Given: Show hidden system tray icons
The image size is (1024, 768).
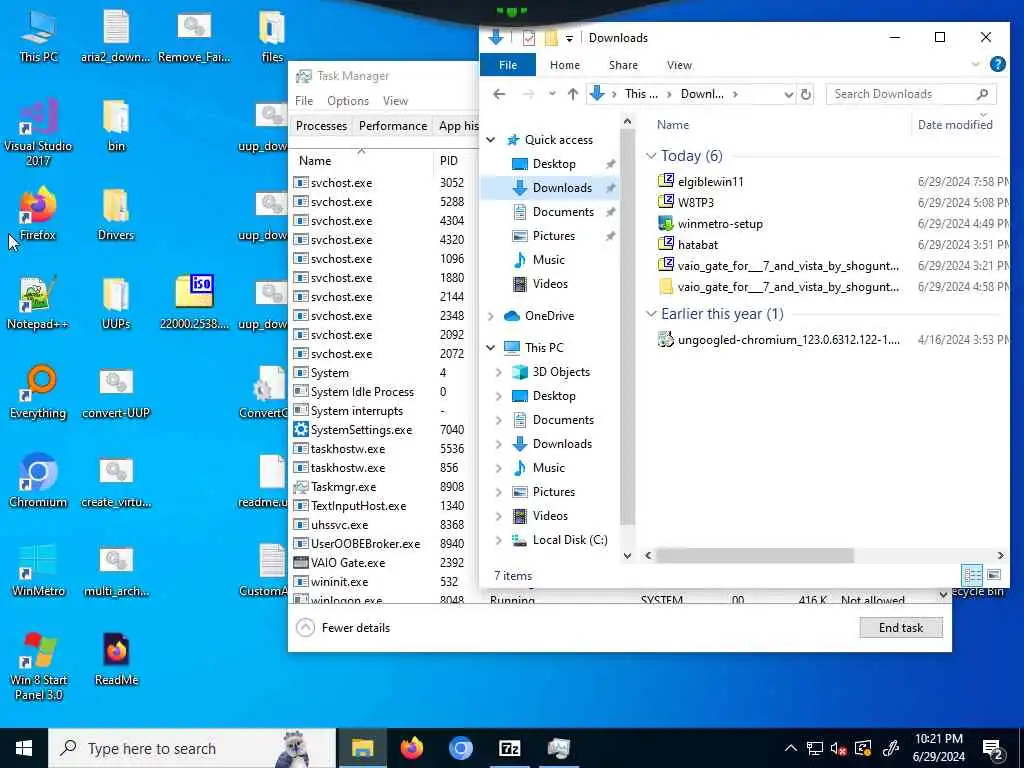Looking at the screenshot, I should click(x=790, y=748).
